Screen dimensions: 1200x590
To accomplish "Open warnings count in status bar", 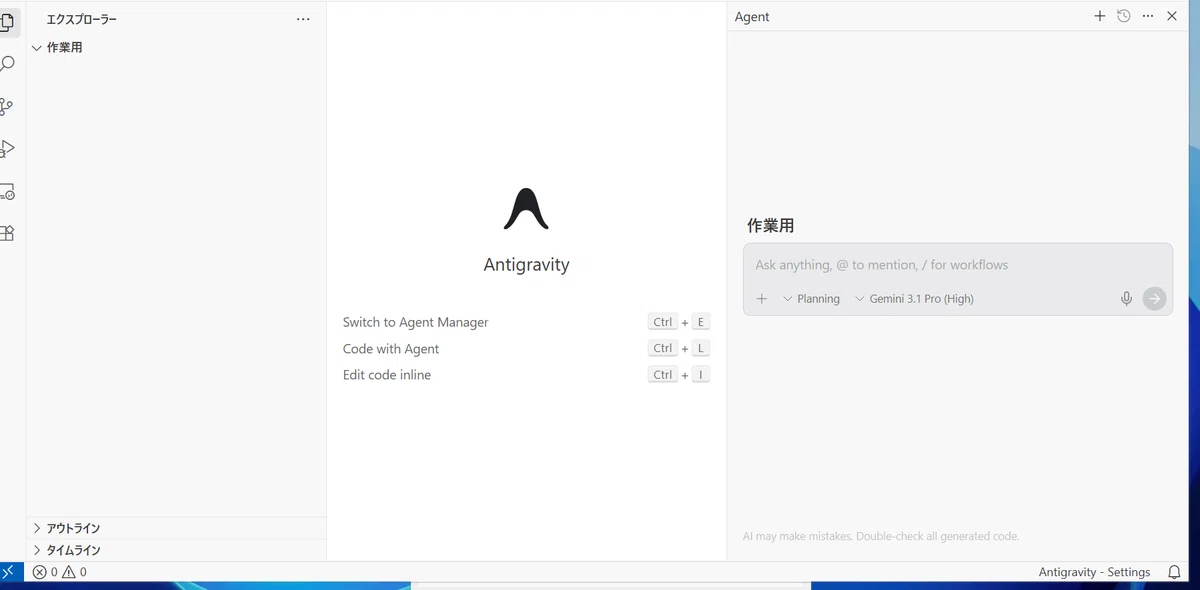I will point(74,572).
